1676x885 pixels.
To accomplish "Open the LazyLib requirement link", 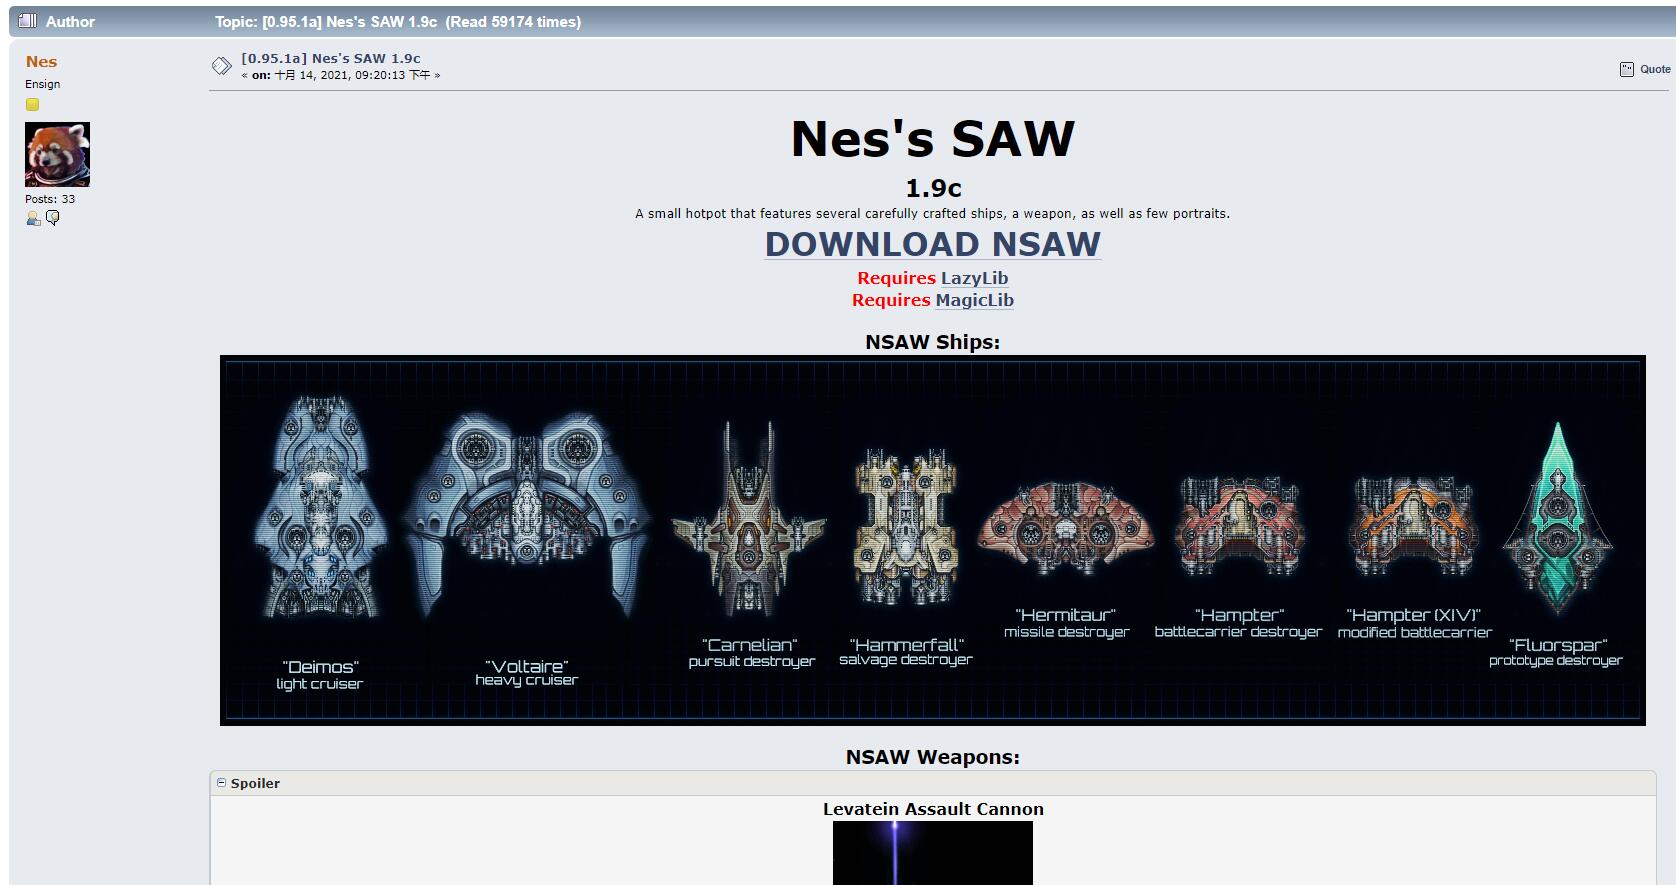I will click(x=974, y=278).
